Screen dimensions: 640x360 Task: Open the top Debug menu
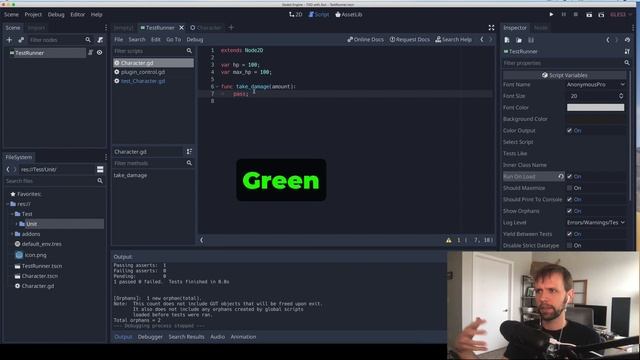pyautogui.click(x=56, y=14)
